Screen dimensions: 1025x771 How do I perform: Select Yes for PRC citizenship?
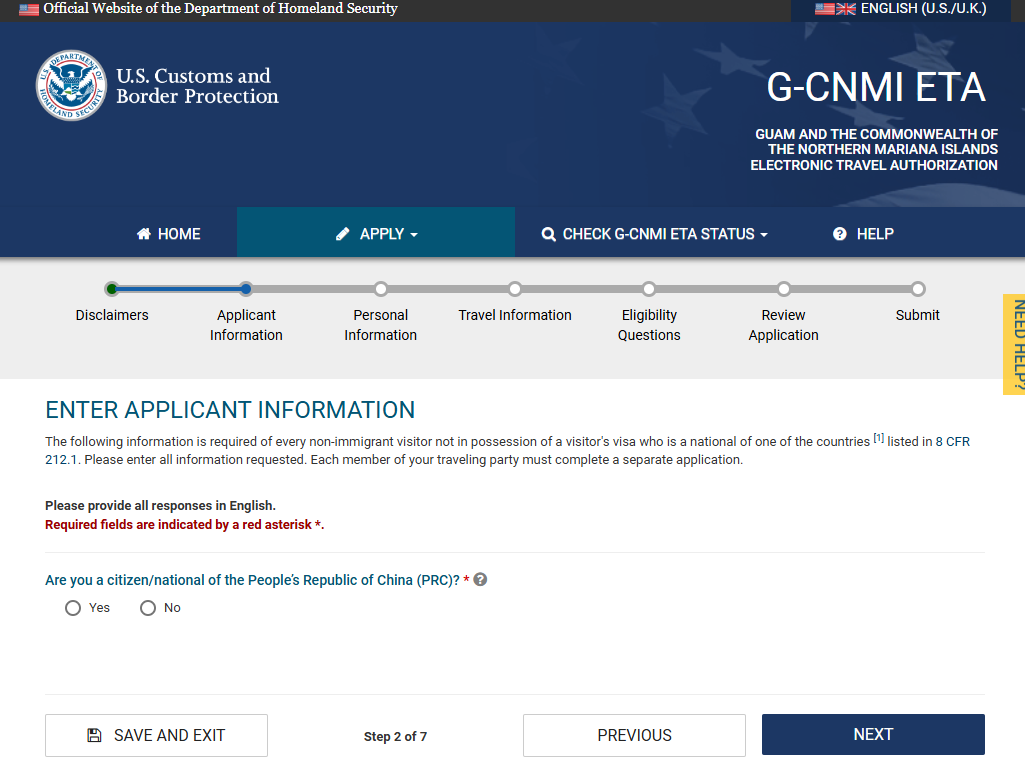tap(73, 608)
